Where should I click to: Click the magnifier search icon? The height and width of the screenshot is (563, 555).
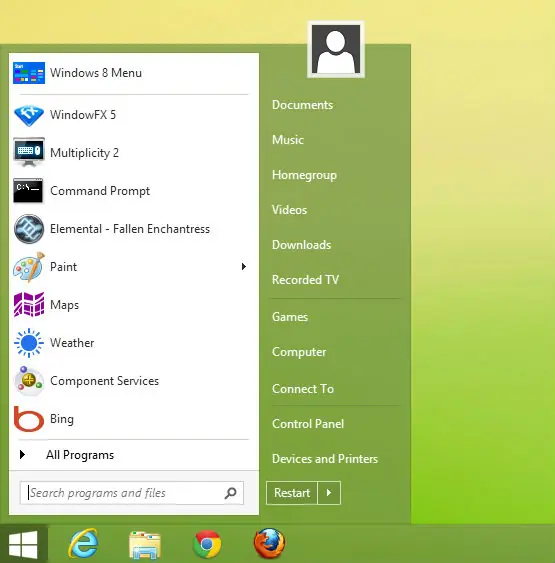click(230, 493)
